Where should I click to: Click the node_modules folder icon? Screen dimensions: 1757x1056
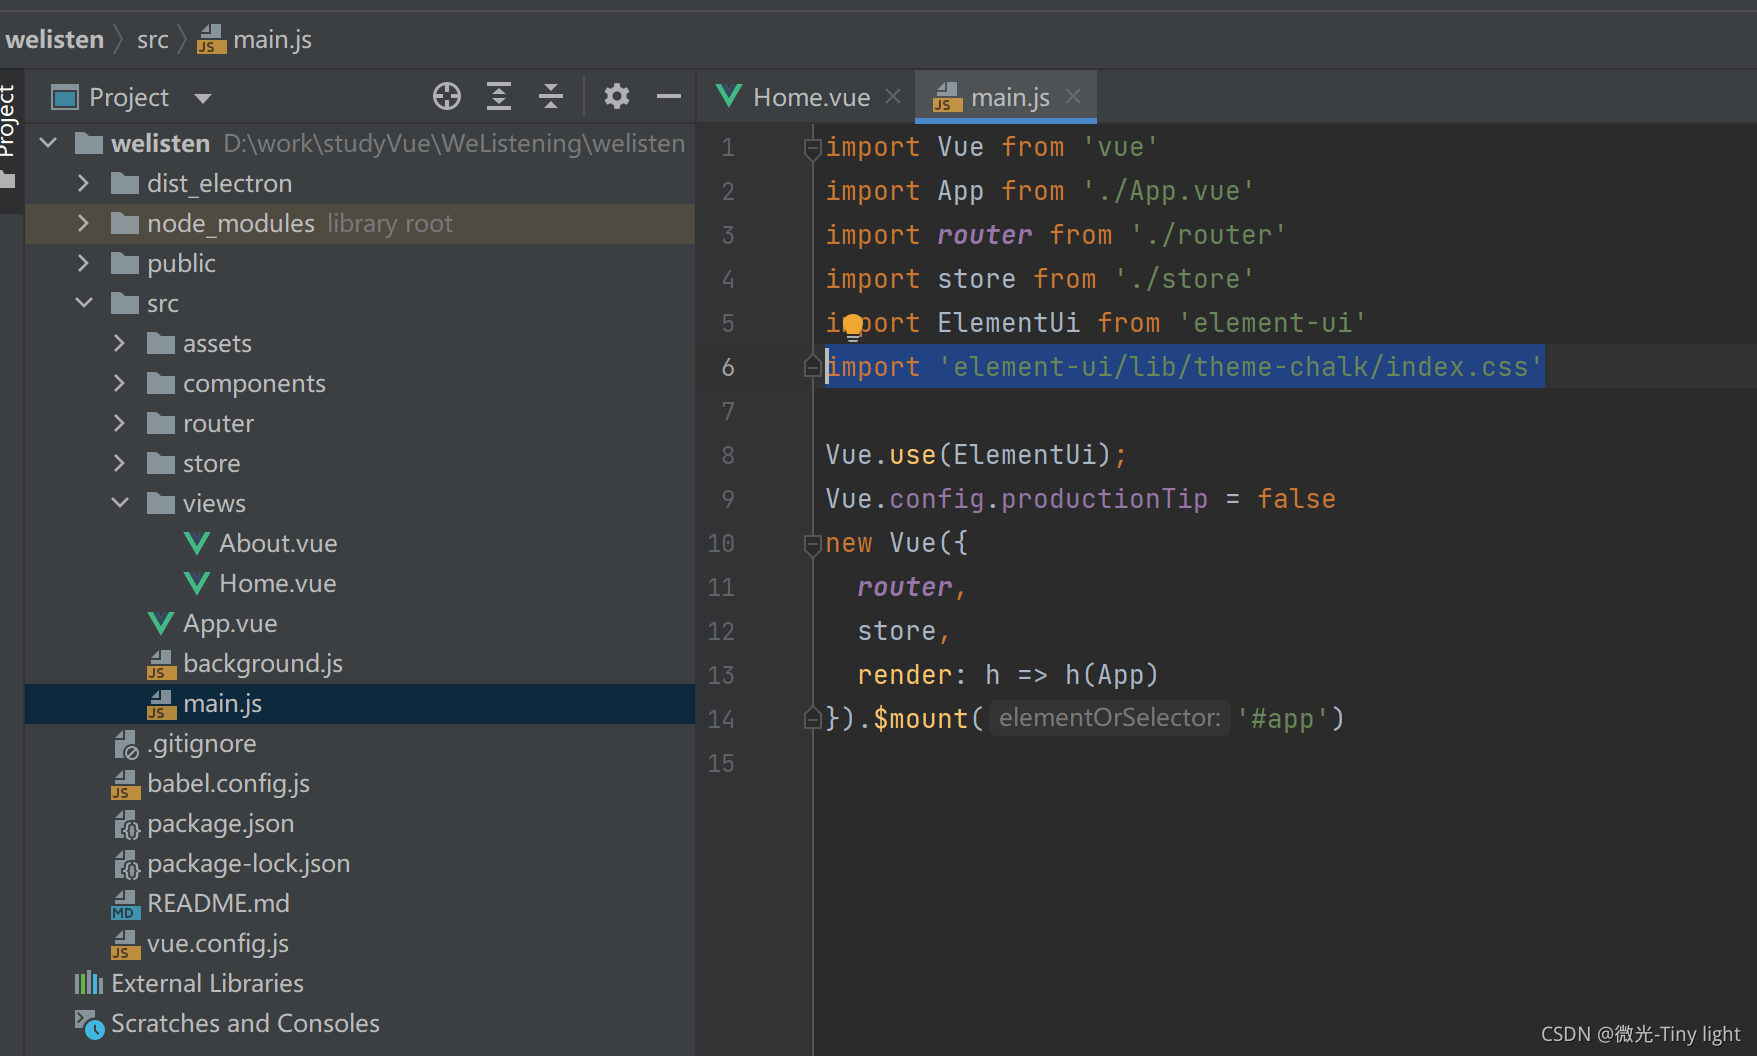click(125, 223)
